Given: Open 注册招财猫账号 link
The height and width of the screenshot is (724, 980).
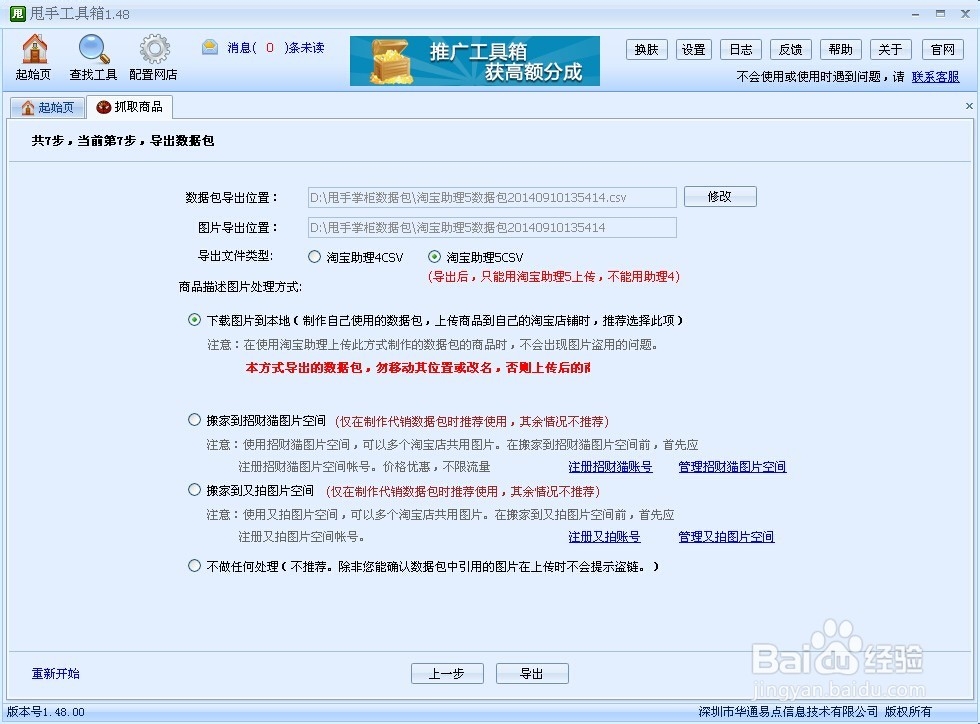Looking at the screenshot, I should click(x=610, y=466).
